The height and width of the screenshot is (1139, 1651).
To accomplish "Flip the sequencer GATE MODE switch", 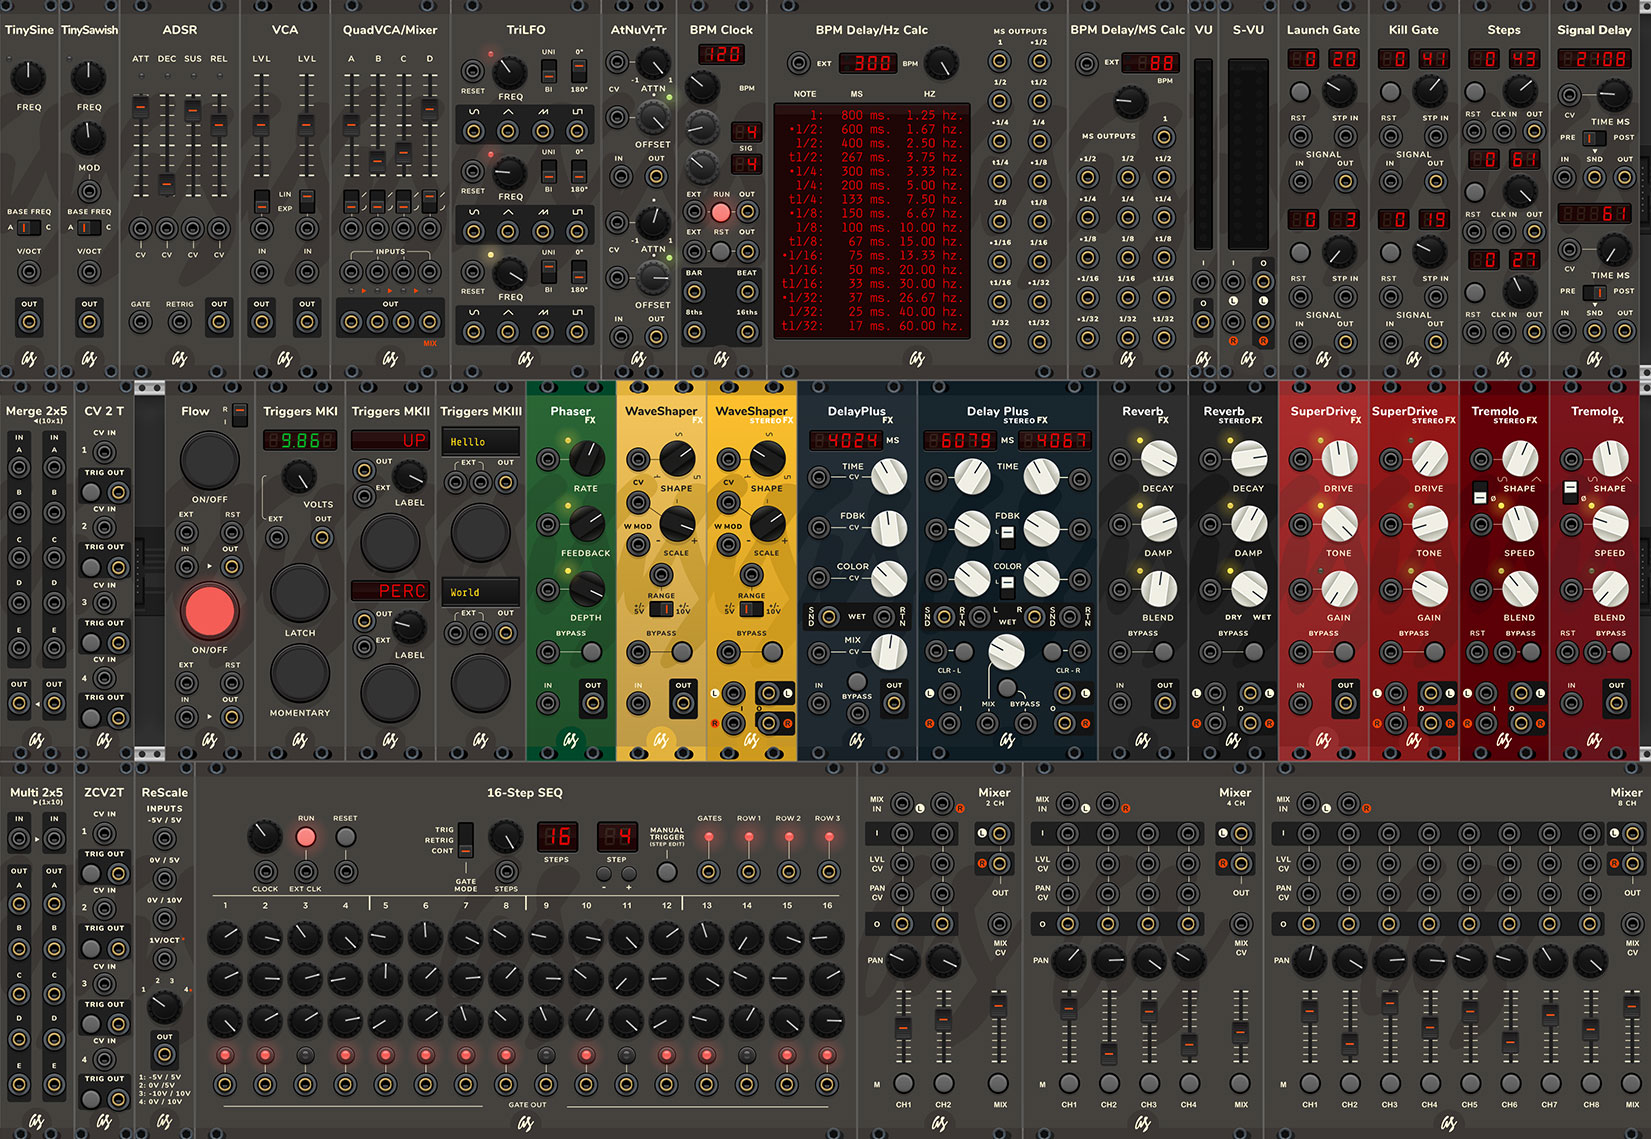I will [465, 840].
